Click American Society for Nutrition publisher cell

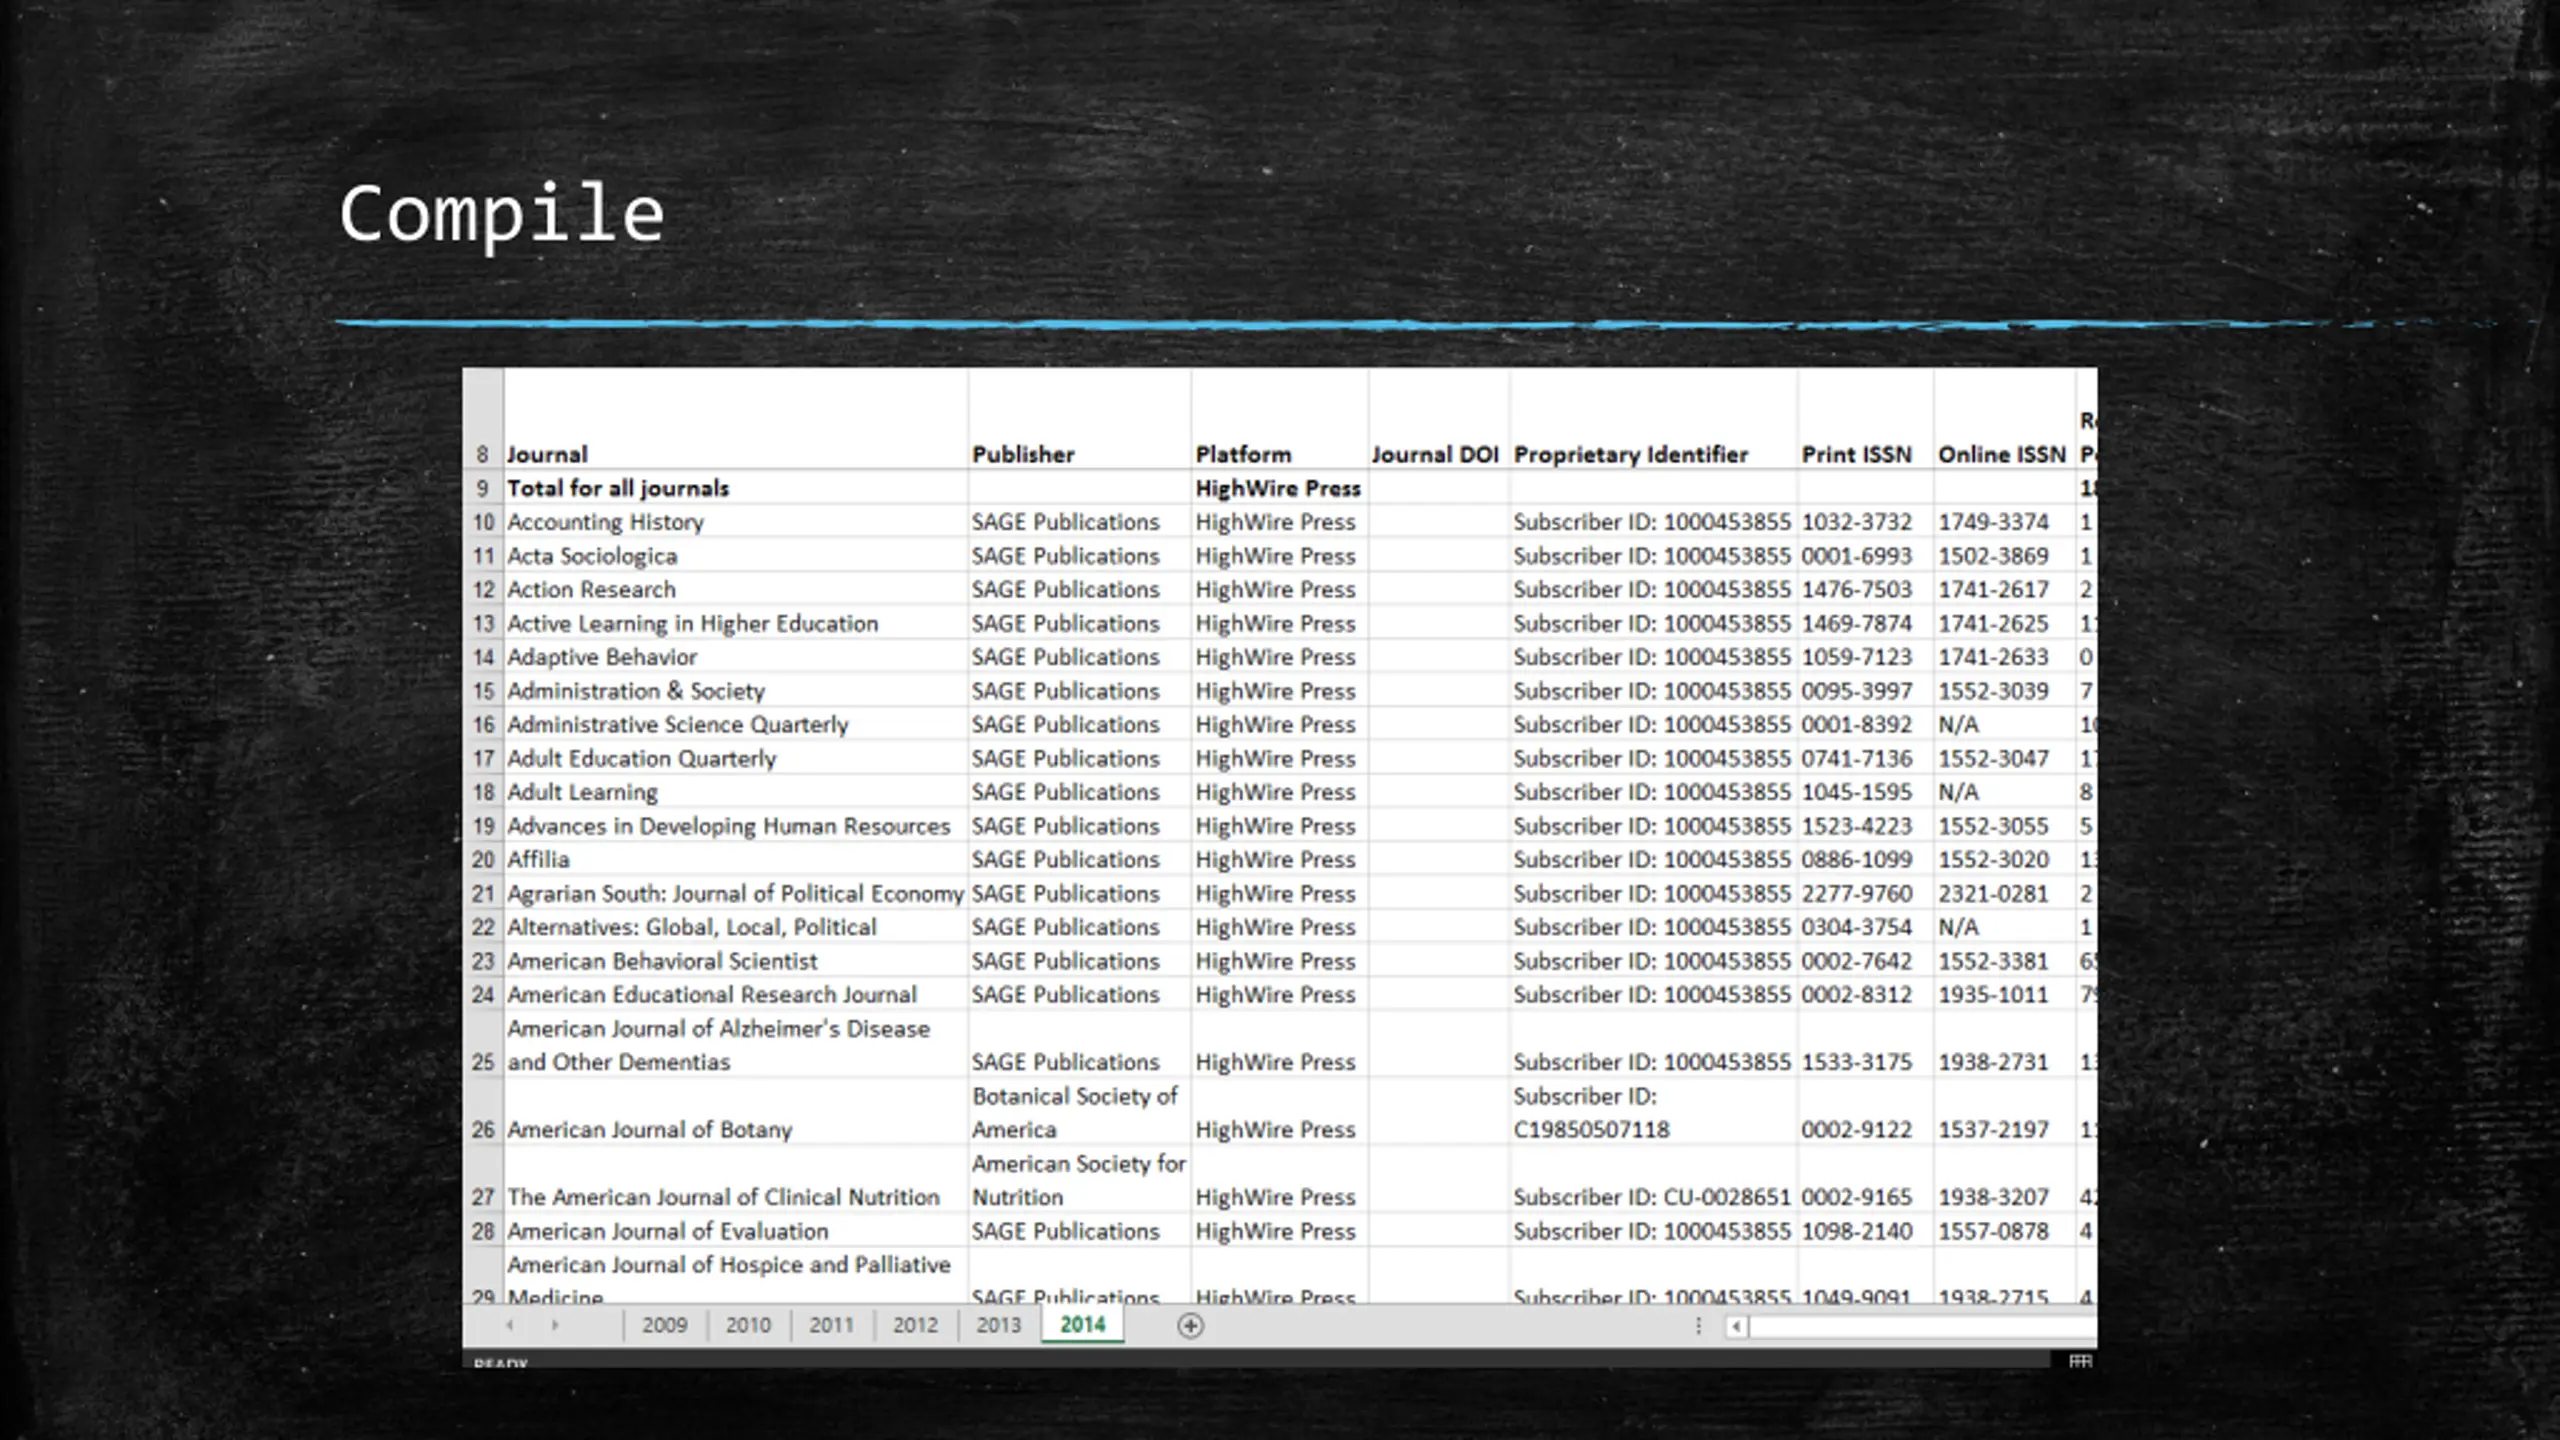[1079, 1180]
